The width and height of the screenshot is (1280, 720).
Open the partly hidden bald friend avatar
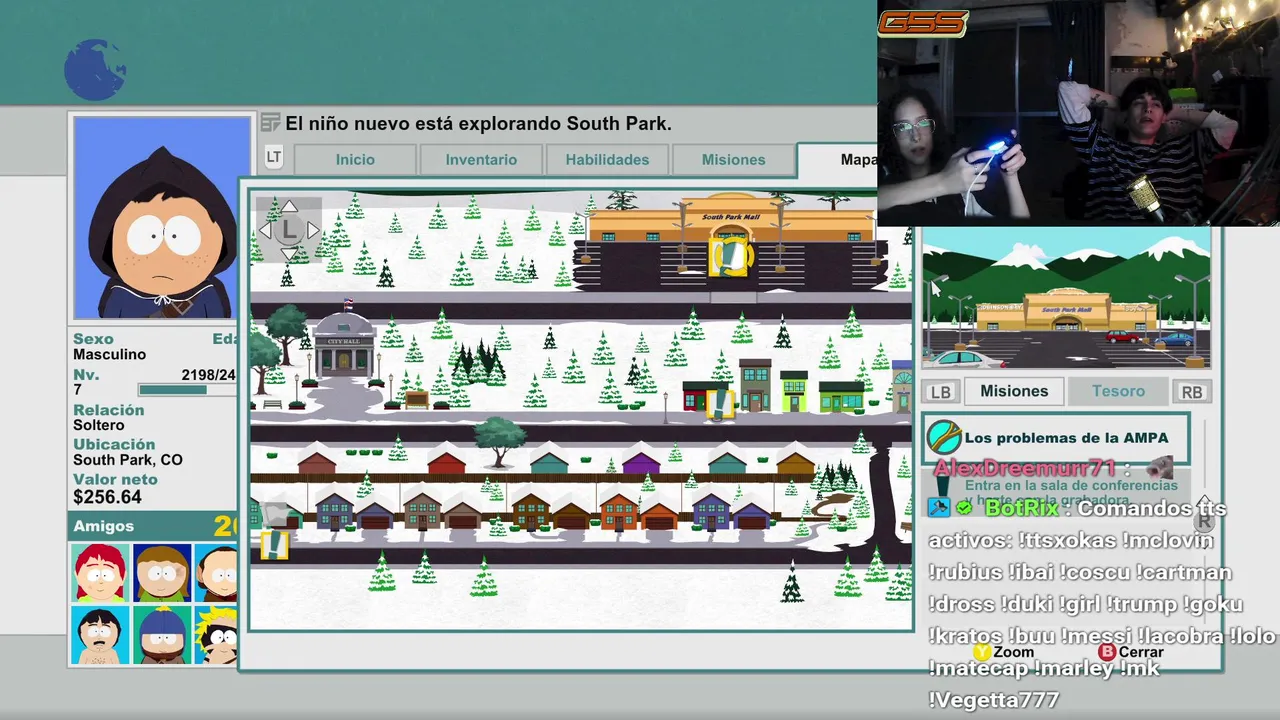(x=216, y=572)
